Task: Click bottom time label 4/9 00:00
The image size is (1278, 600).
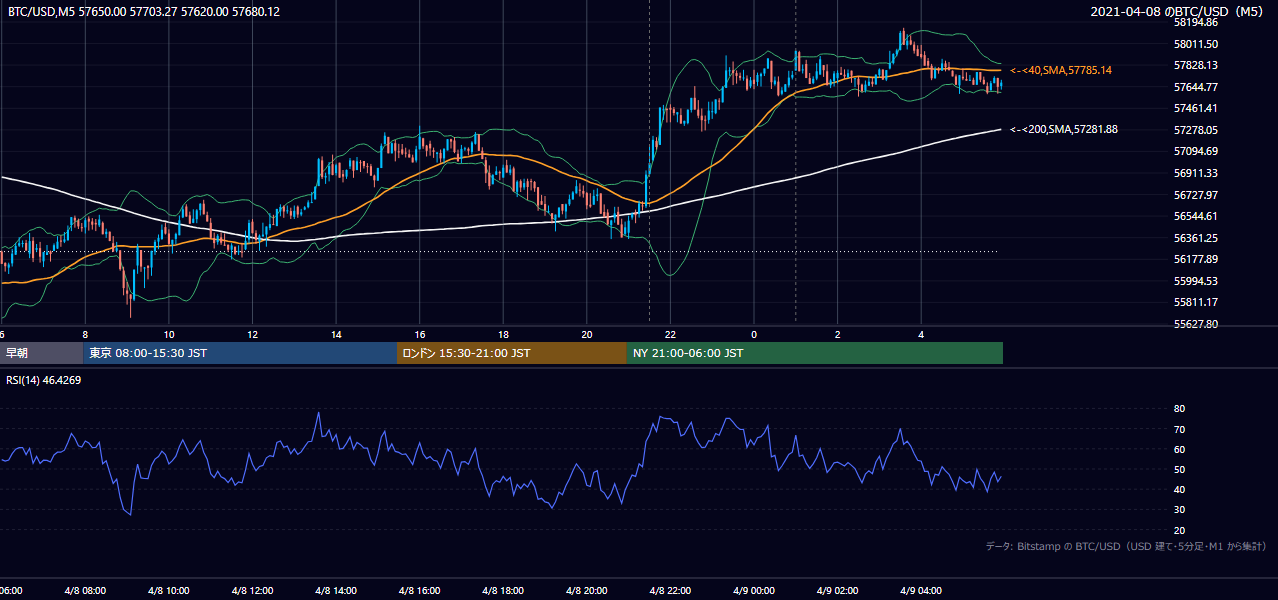Action: click(754, 591)
